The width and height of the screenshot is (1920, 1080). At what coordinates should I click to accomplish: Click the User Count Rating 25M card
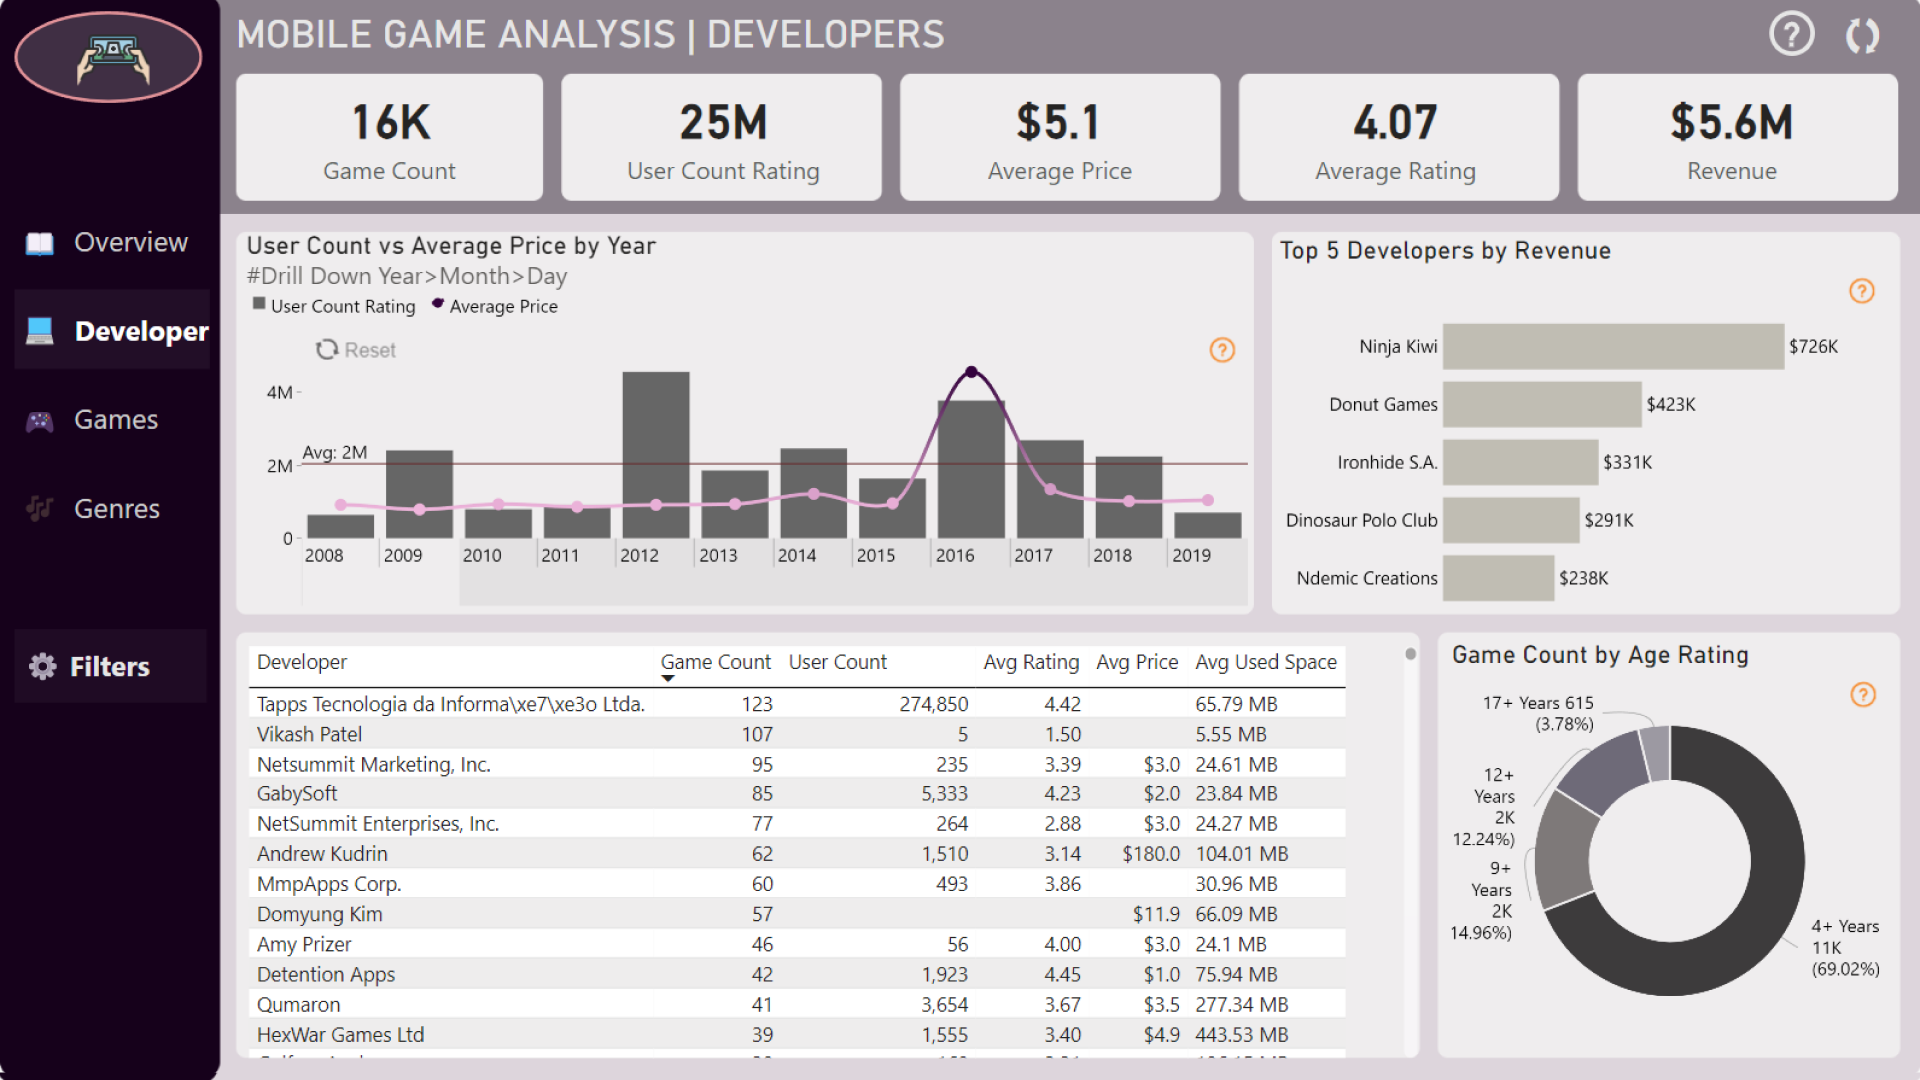(x=722, y=137)
